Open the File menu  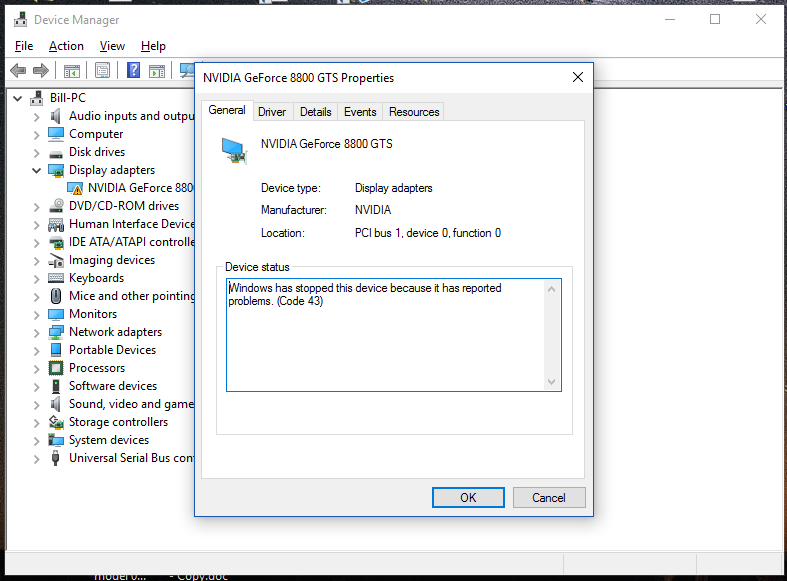[x=24, y=46]
